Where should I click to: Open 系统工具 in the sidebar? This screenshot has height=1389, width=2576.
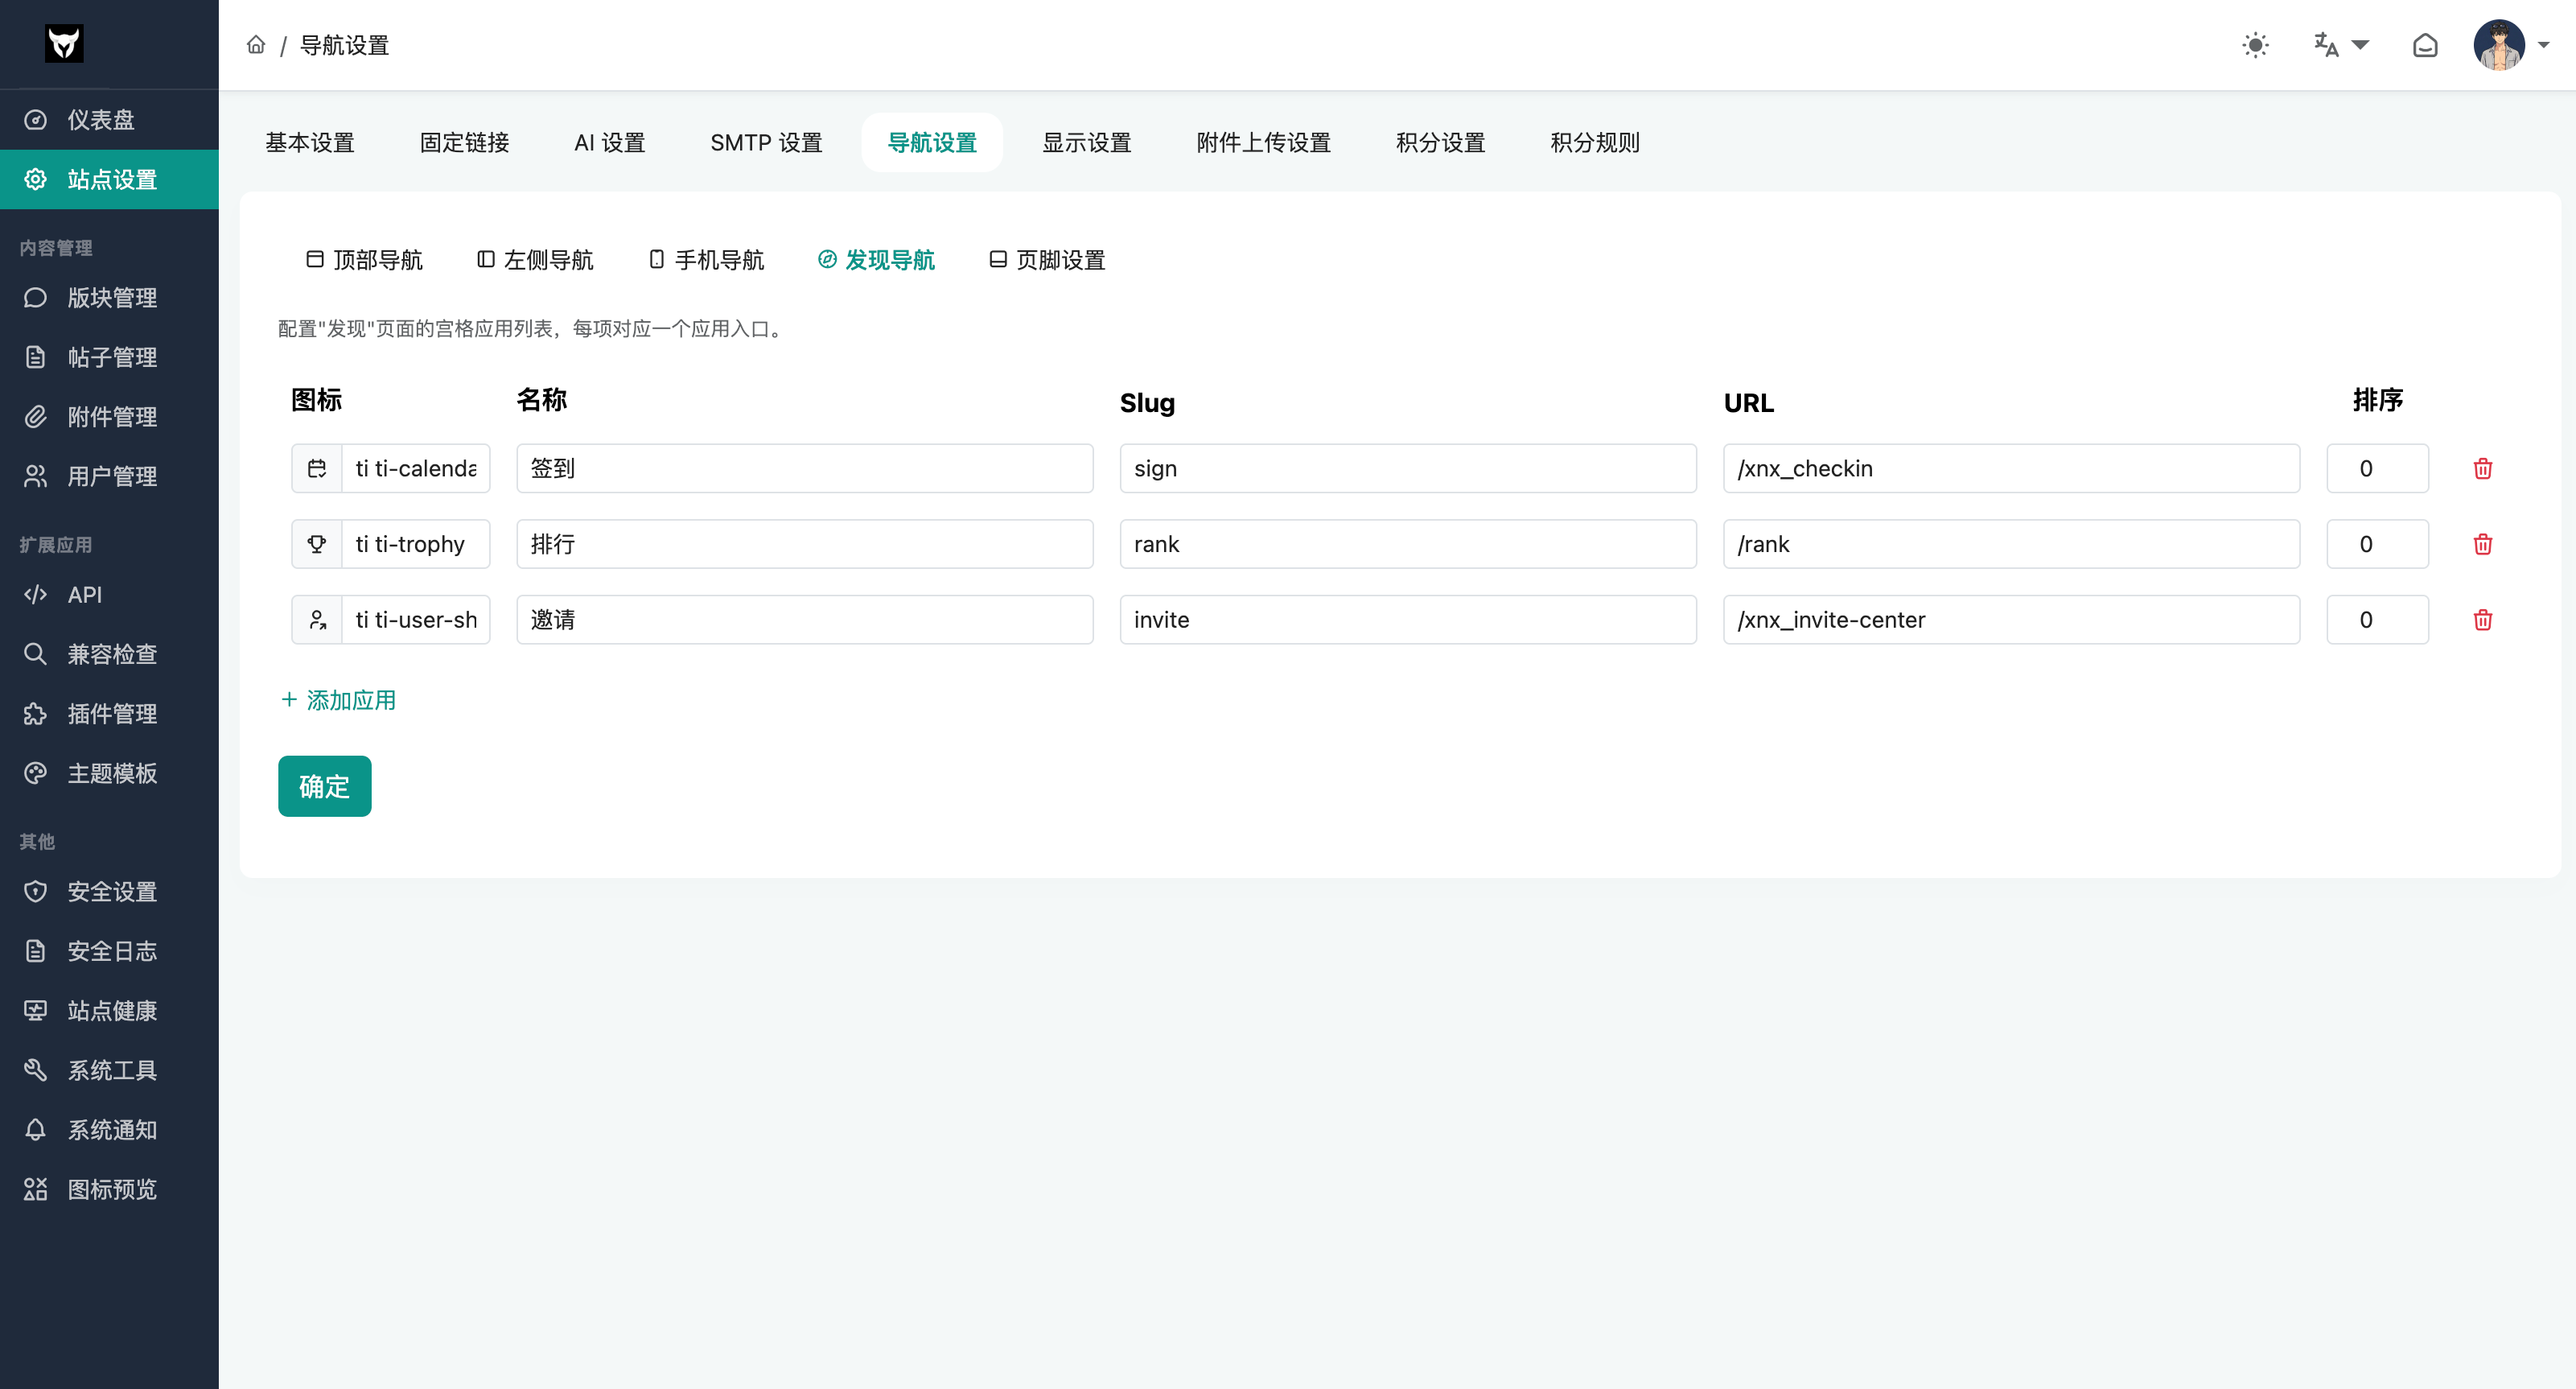click(109, 1070)
